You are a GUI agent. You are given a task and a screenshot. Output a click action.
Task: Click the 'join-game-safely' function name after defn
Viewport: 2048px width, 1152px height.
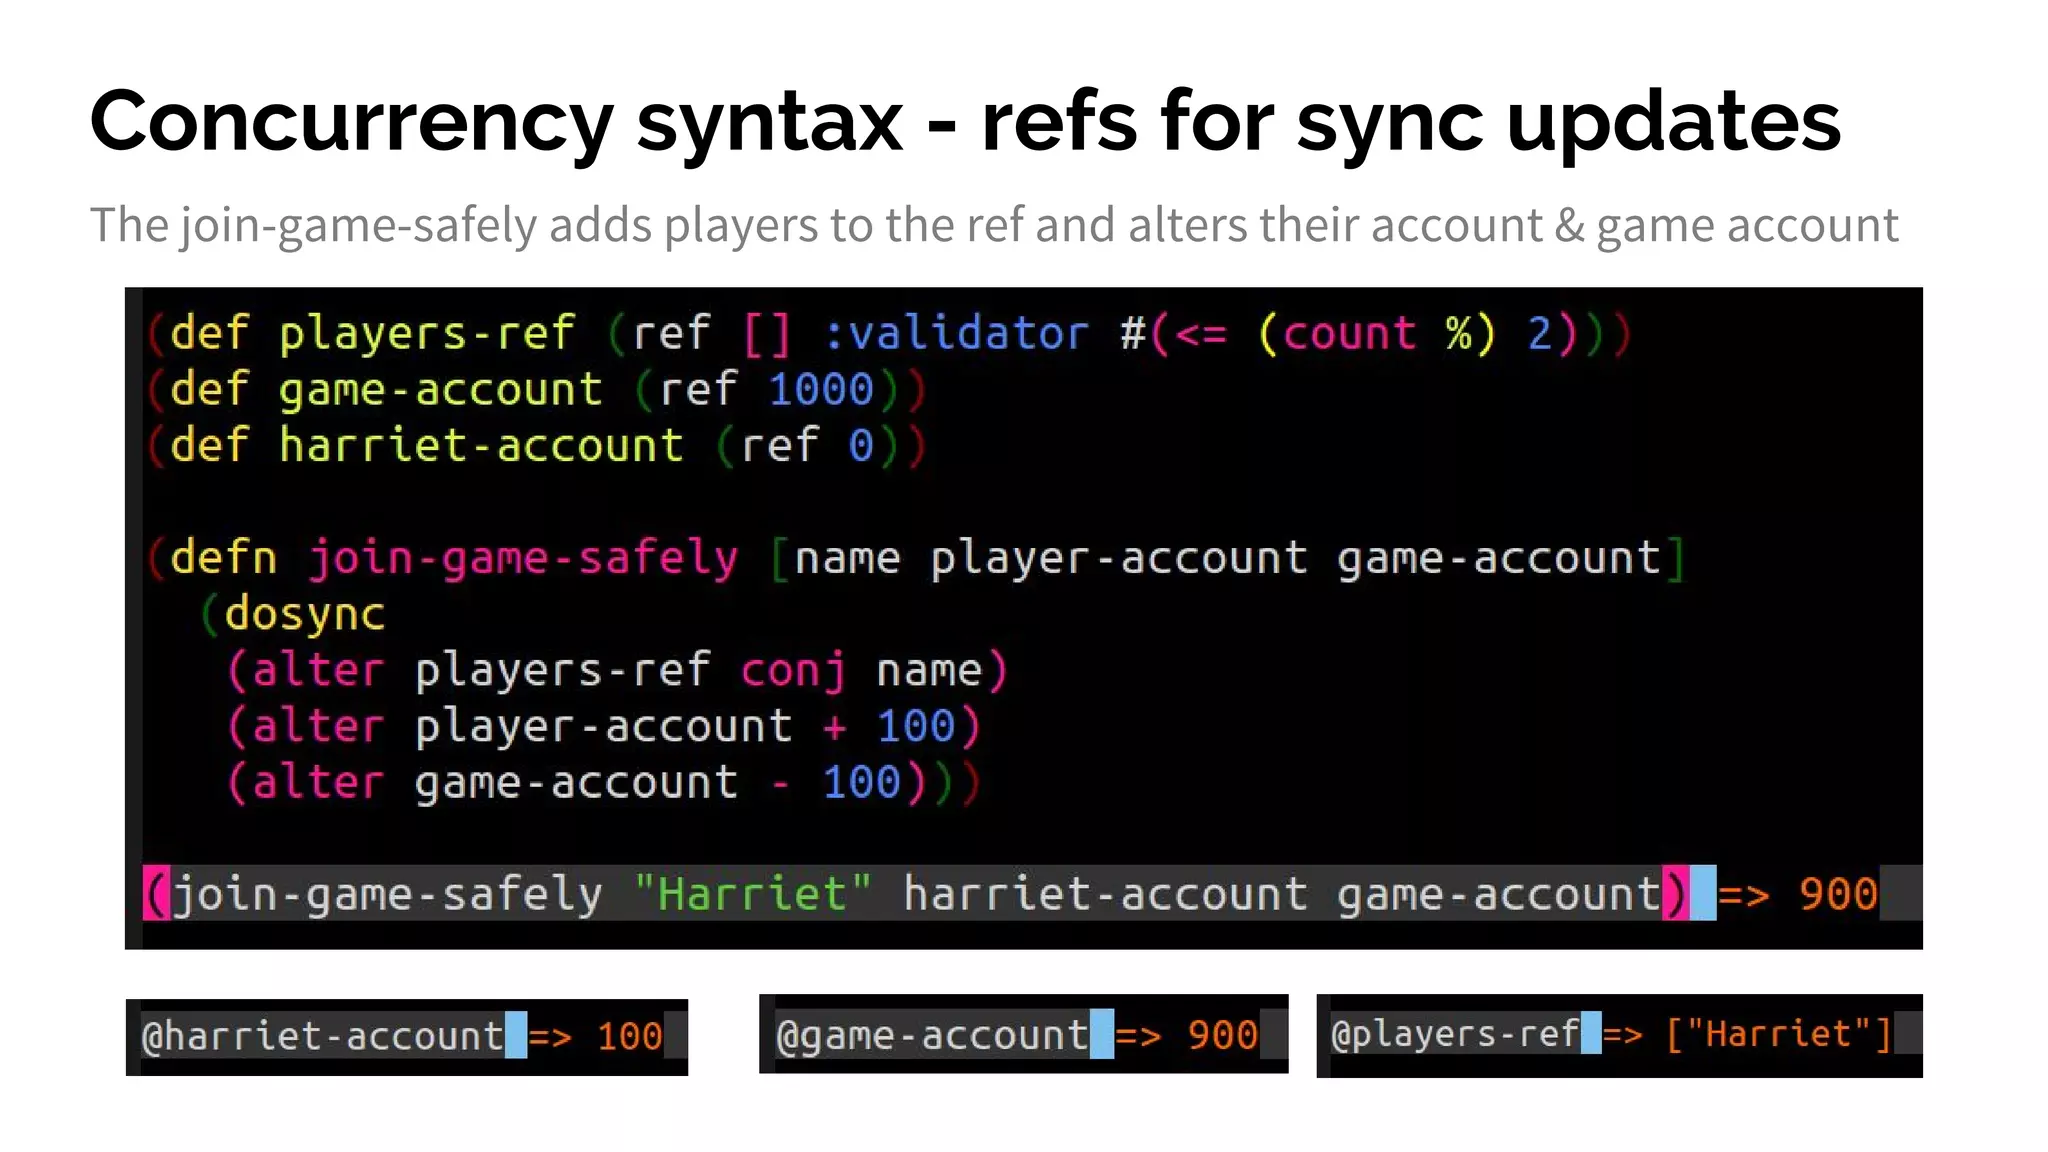(x=522, y=557)
